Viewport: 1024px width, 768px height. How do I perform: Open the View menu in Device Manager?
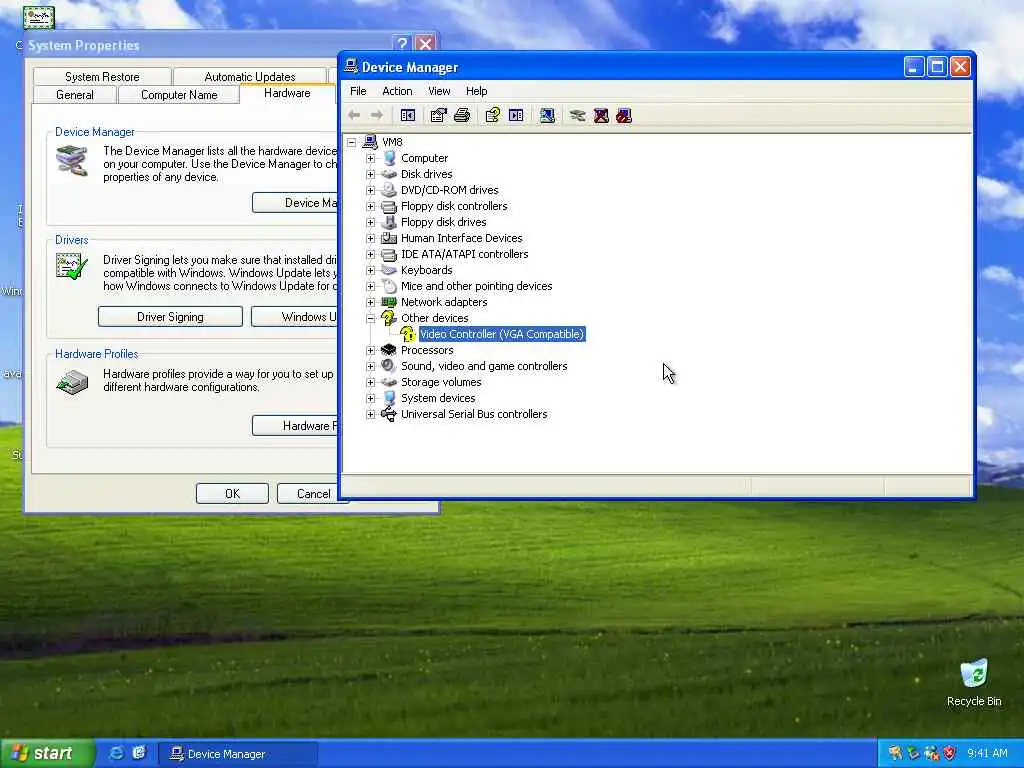(439, 91)
